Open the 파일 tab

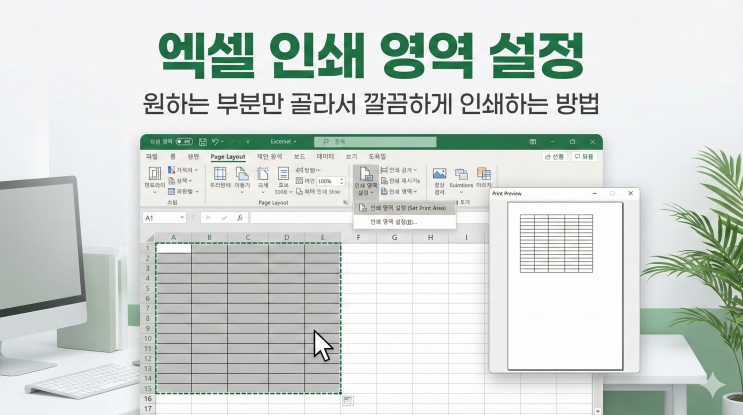click(x=152, y=156)
